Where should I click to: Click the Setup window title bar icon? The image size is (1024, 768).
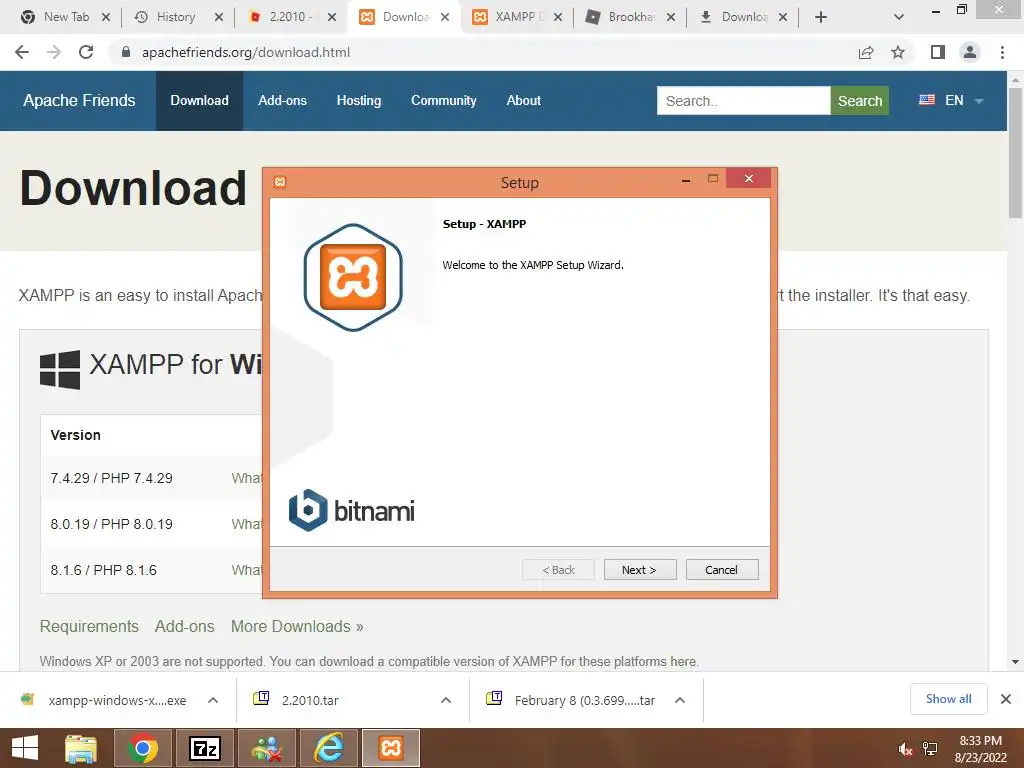pos(280,182)
